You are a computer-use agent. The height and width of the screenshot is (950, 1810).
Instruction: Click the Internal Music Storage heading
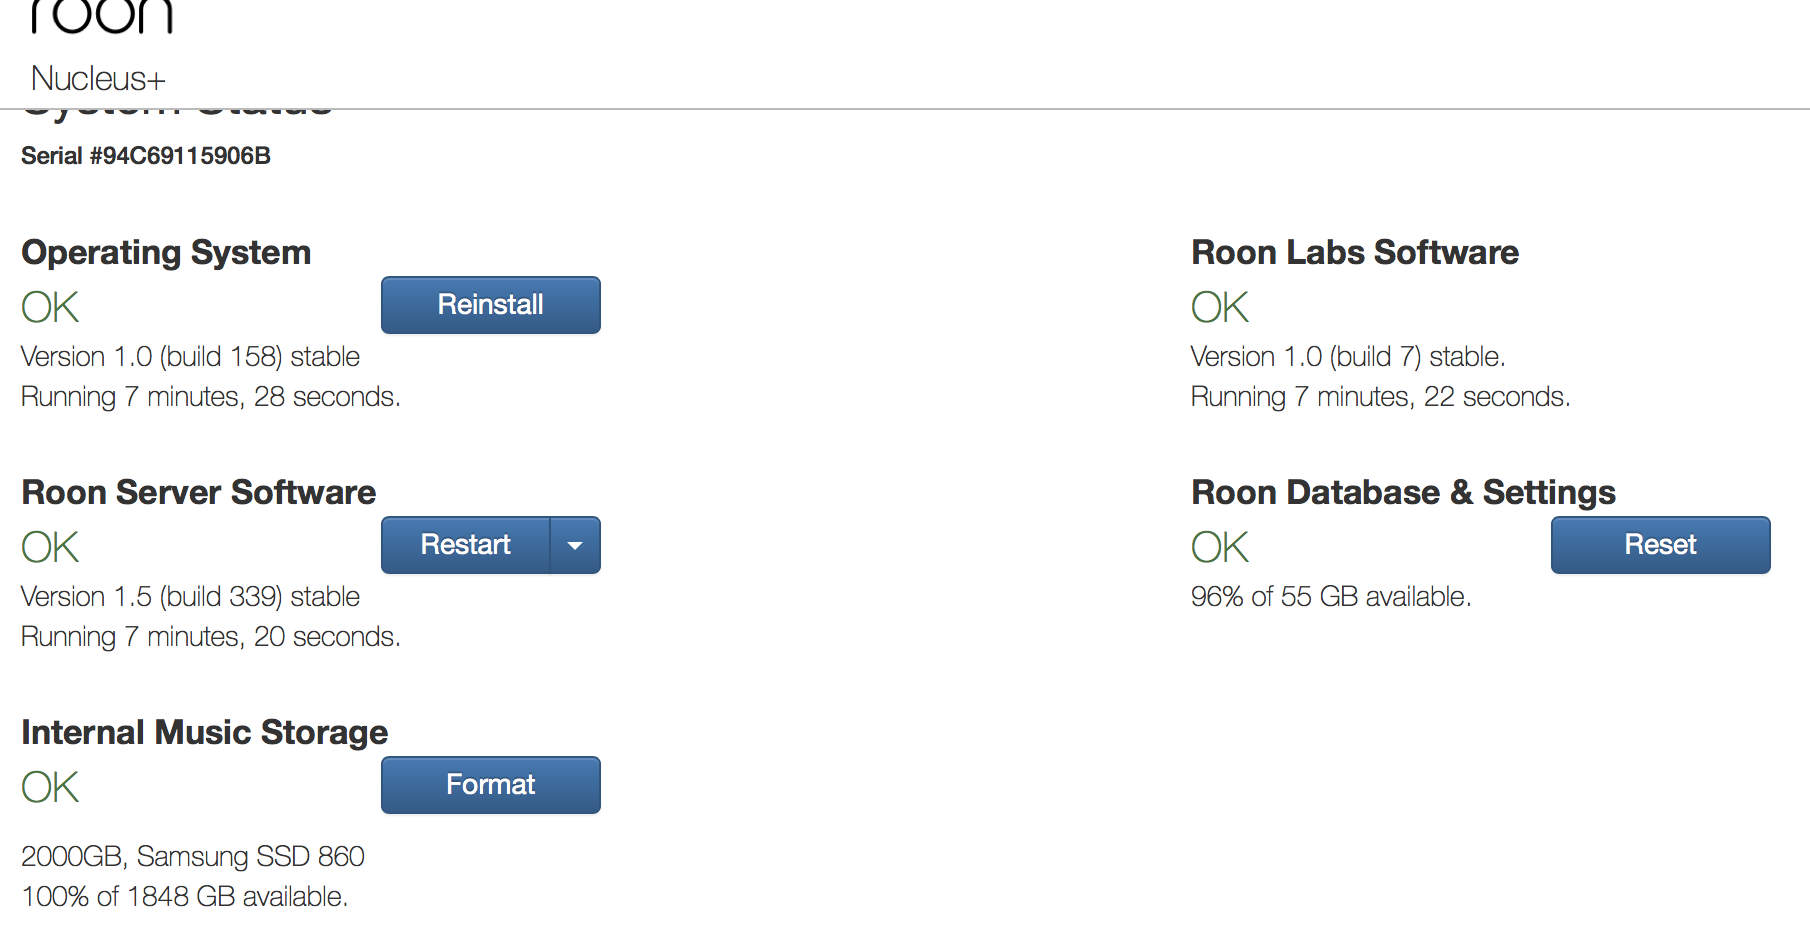pyautogui.click(x=205, y=732)
